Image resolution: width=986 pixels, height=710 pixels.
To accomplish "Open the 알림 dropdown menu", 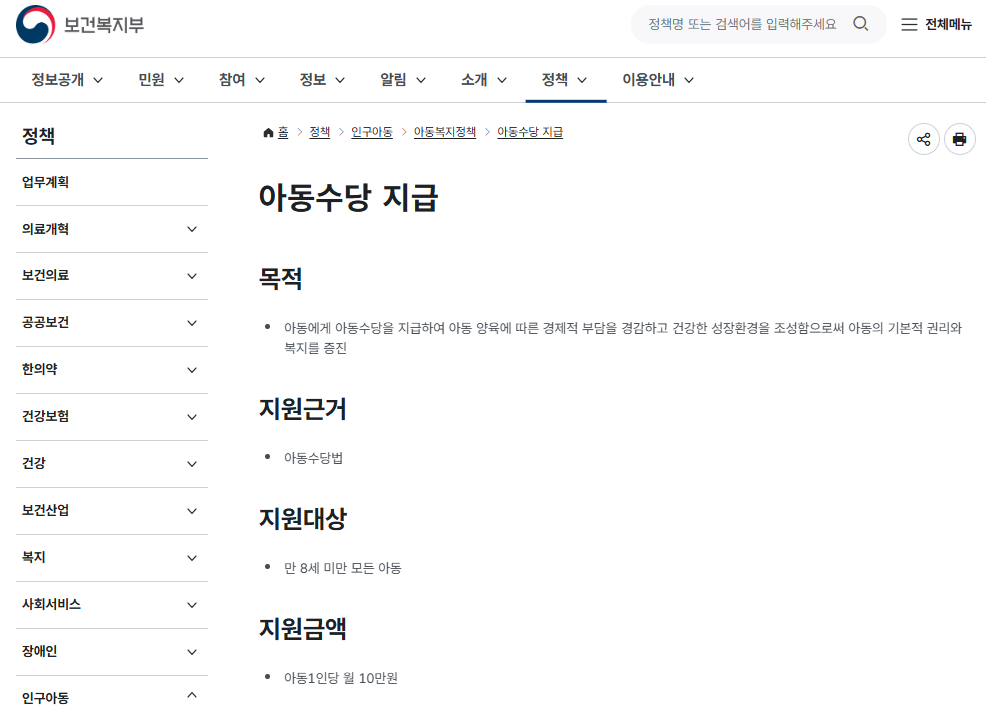I will pyautogui.click(x=403, y=80).
